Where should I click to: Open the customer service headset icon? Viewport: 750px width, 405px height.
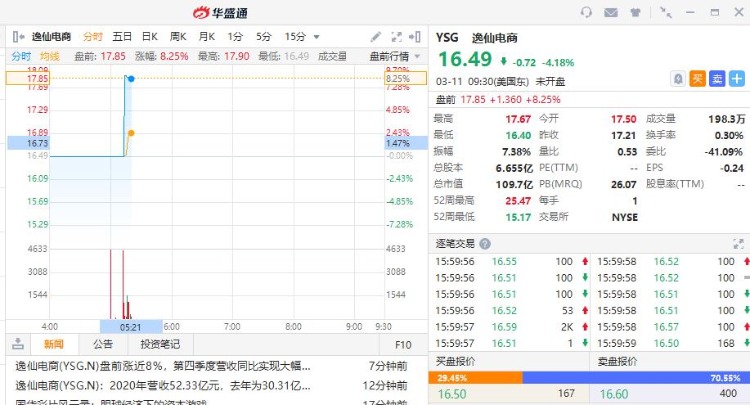[586, 12]
